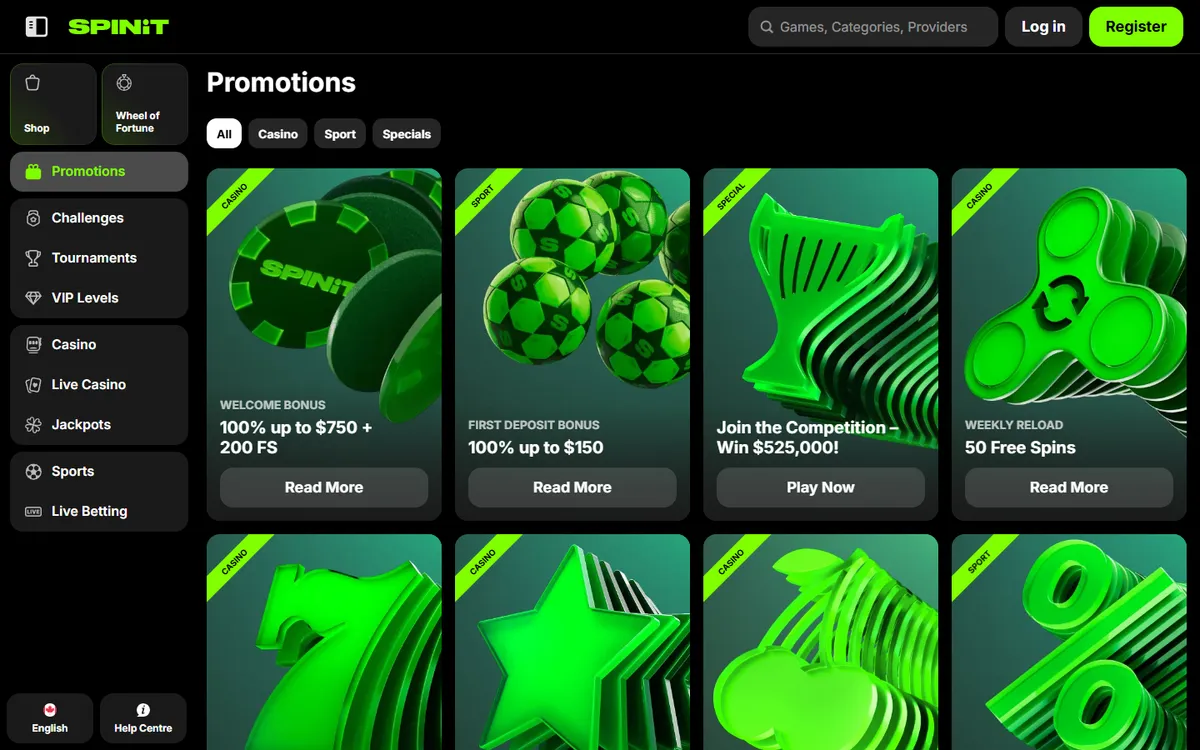Read More on Welcome Bonus card
The width and height of the screenshot is (1200, 750).
[x=324, y=487]
